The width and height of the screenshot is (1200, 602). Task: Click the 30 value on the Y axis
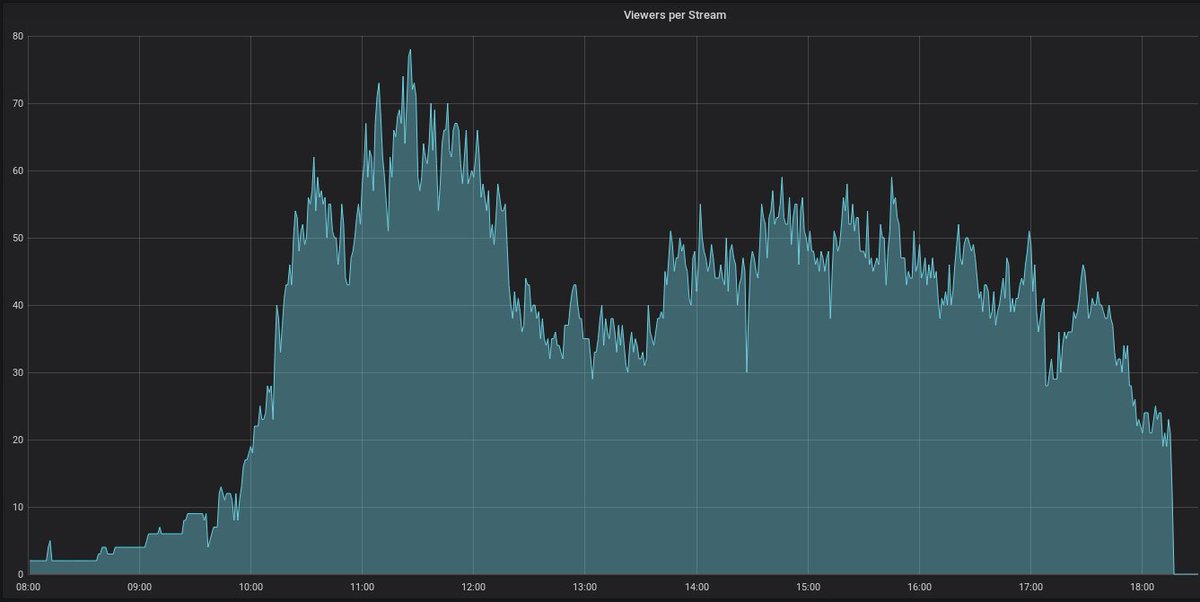(17, 372)
